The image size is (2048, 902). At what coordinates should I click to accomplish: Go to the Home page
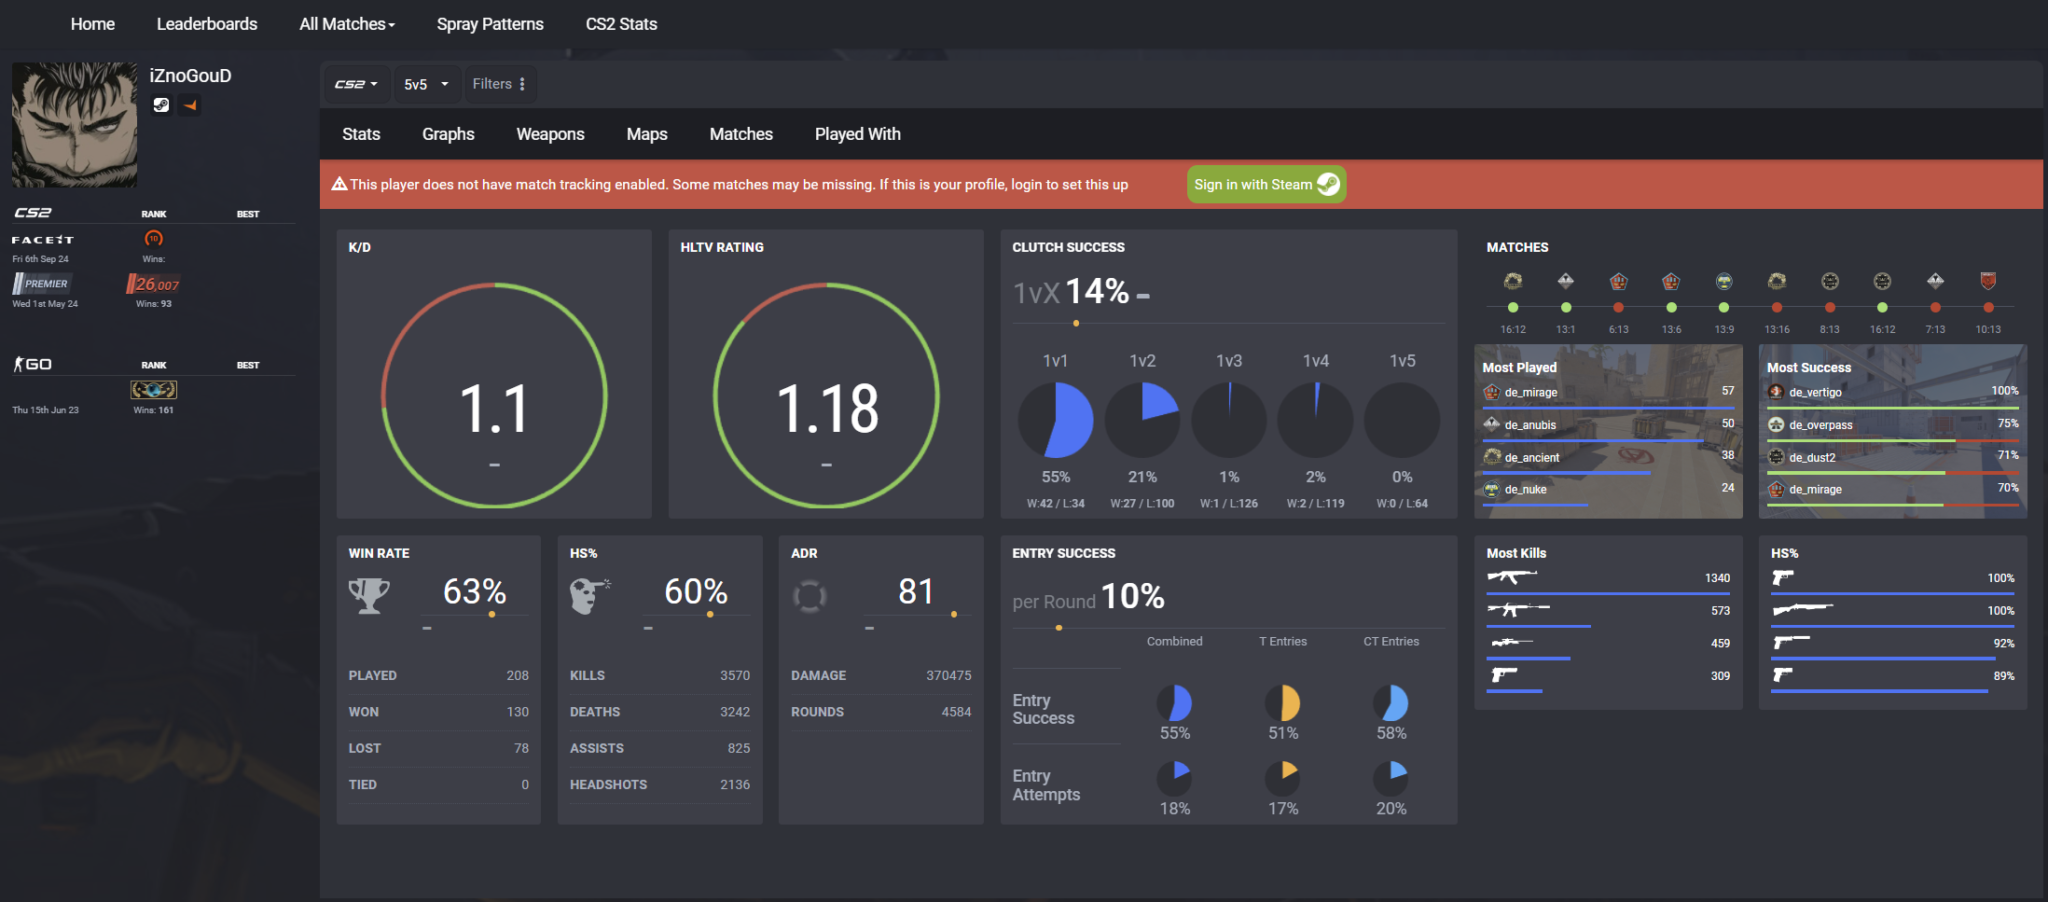[93, 24]
